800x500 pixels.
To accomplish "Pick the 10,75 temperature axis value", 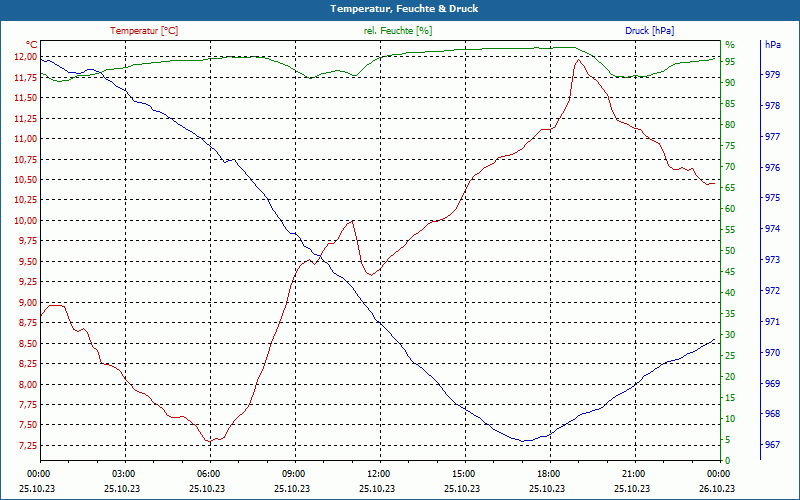I will tap(25, 159).
